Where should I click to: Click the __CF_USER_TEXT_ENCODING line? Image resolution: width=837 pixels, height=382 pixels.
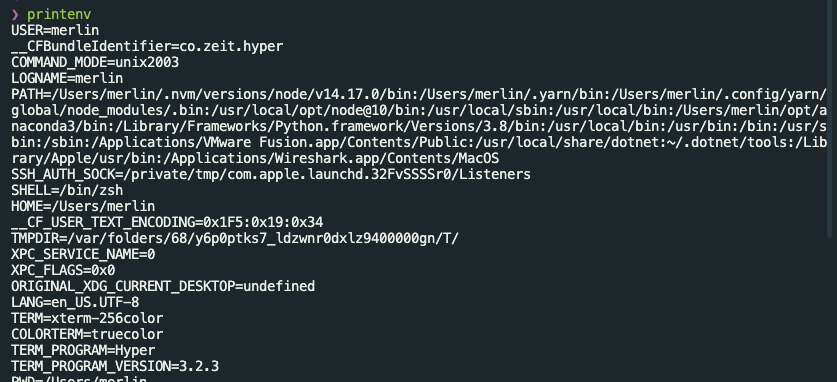tap(167, 222)
